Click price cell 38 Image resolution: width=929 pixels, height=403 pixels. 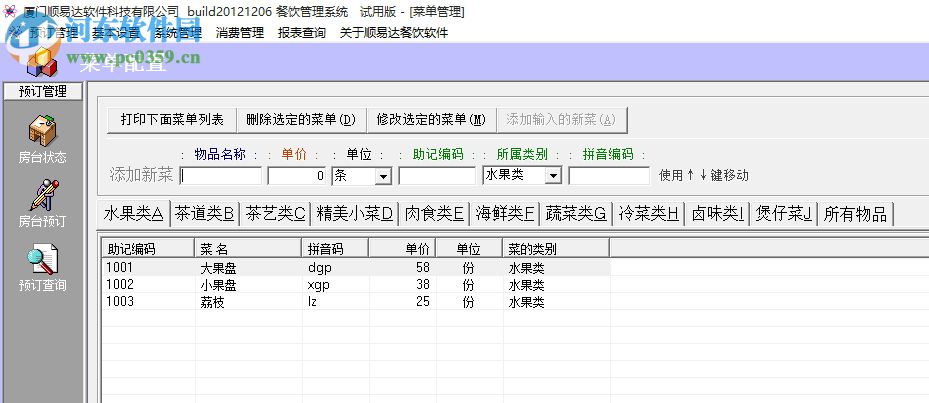click(x=423, y=285)
